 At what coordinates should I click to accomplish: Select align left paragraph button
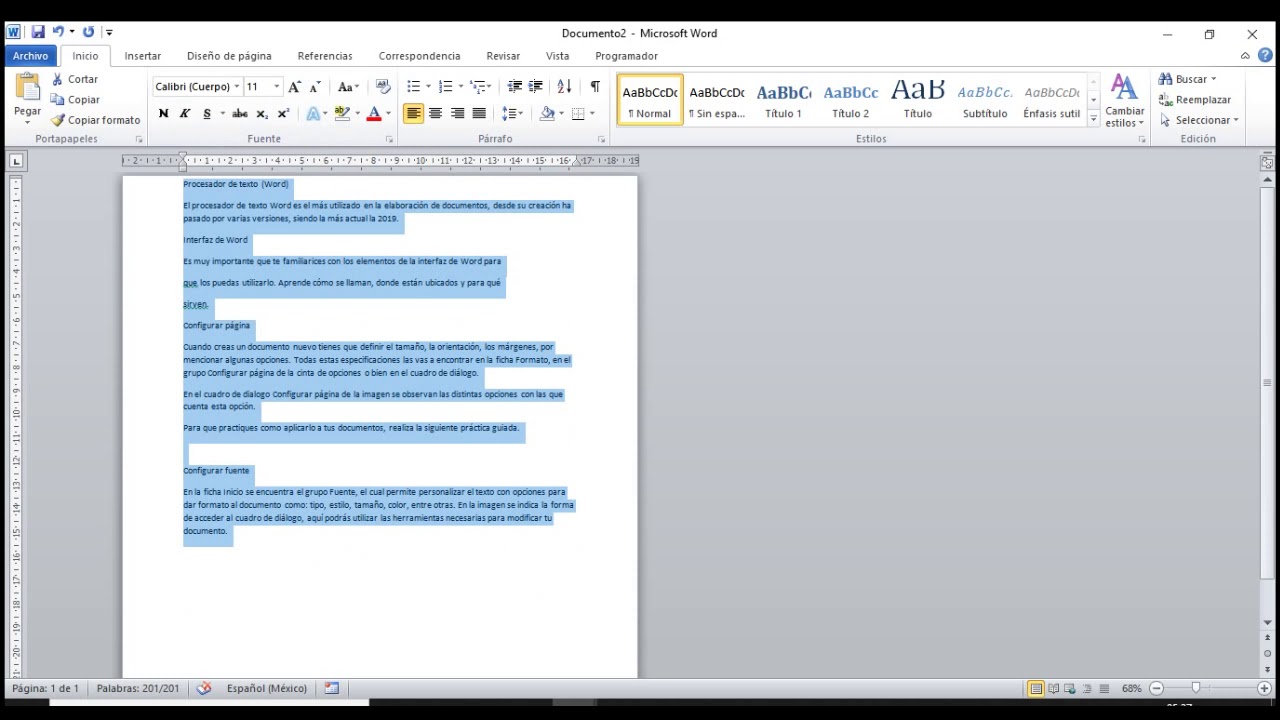click(x=413, y=113)
